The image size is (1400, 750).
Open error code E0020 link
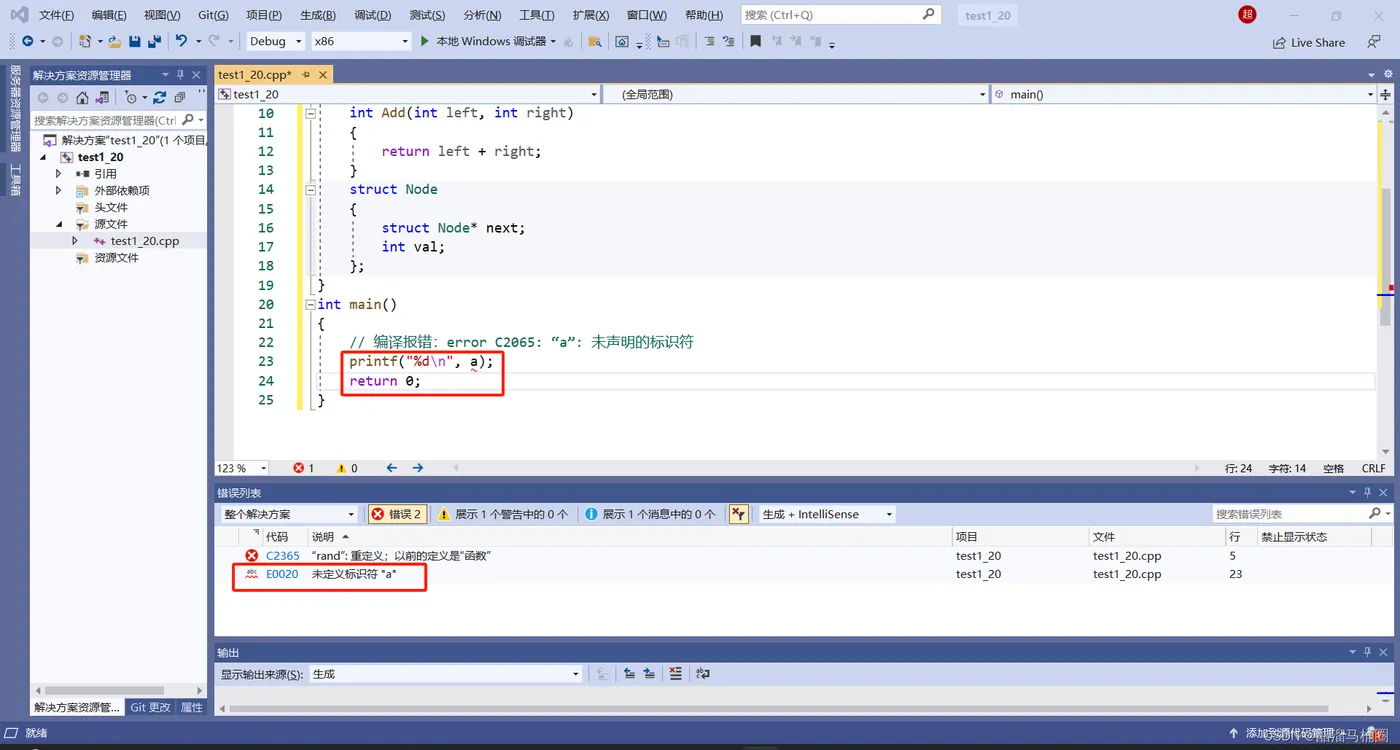[282, 574]
